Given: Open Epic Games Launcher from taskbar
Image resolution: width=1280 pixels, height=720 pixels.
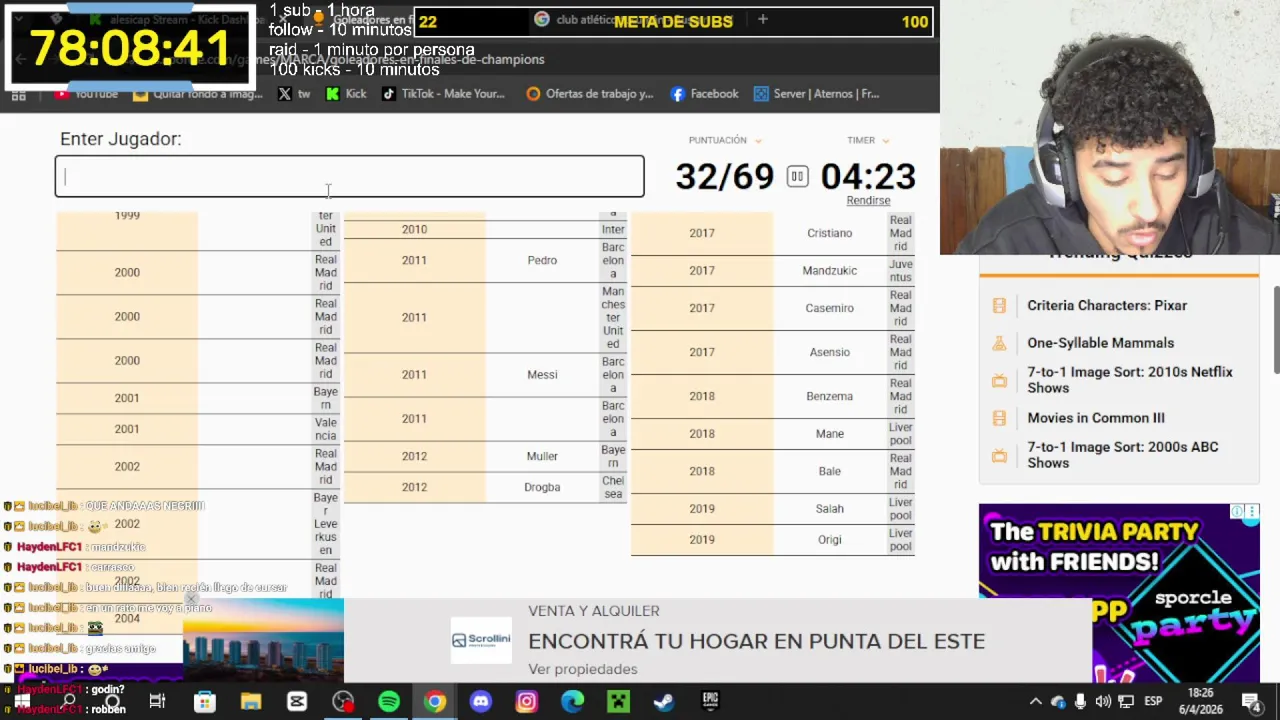Looking at the screenshot, I should 710,701.
